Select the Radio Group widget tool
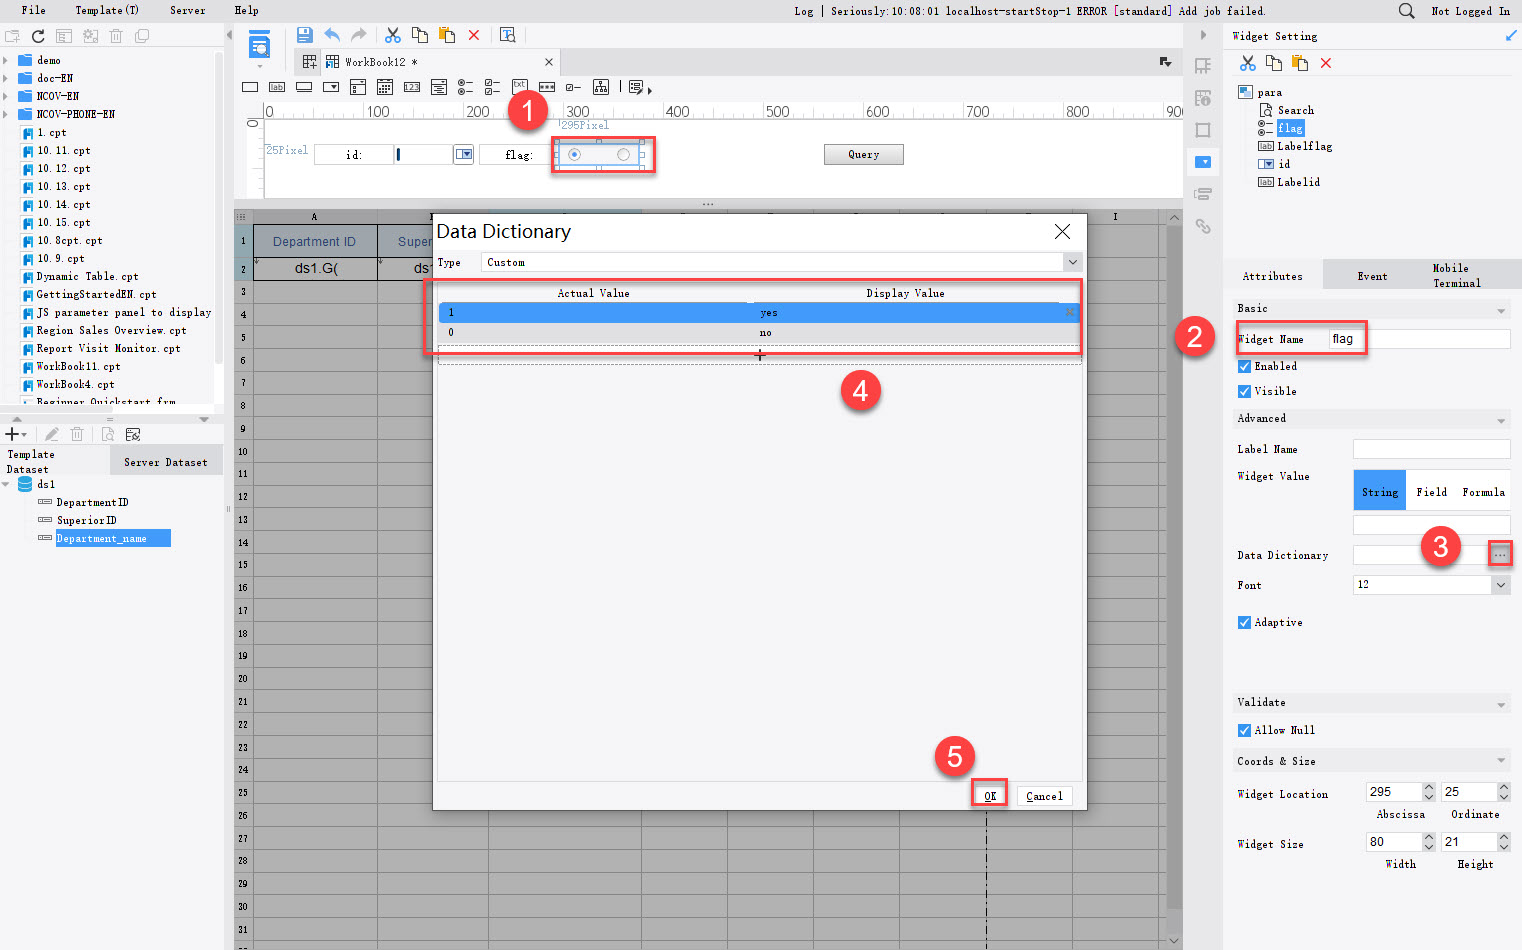This screenshot has height=950, width=1522. pyautogui.click(x=464, y=87)
